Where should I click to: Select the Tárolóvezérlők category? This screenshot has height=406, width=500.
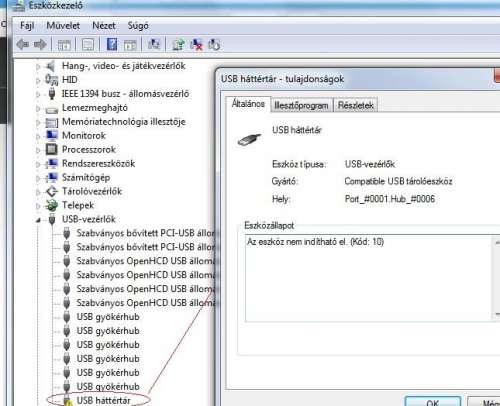click(92, 191)
